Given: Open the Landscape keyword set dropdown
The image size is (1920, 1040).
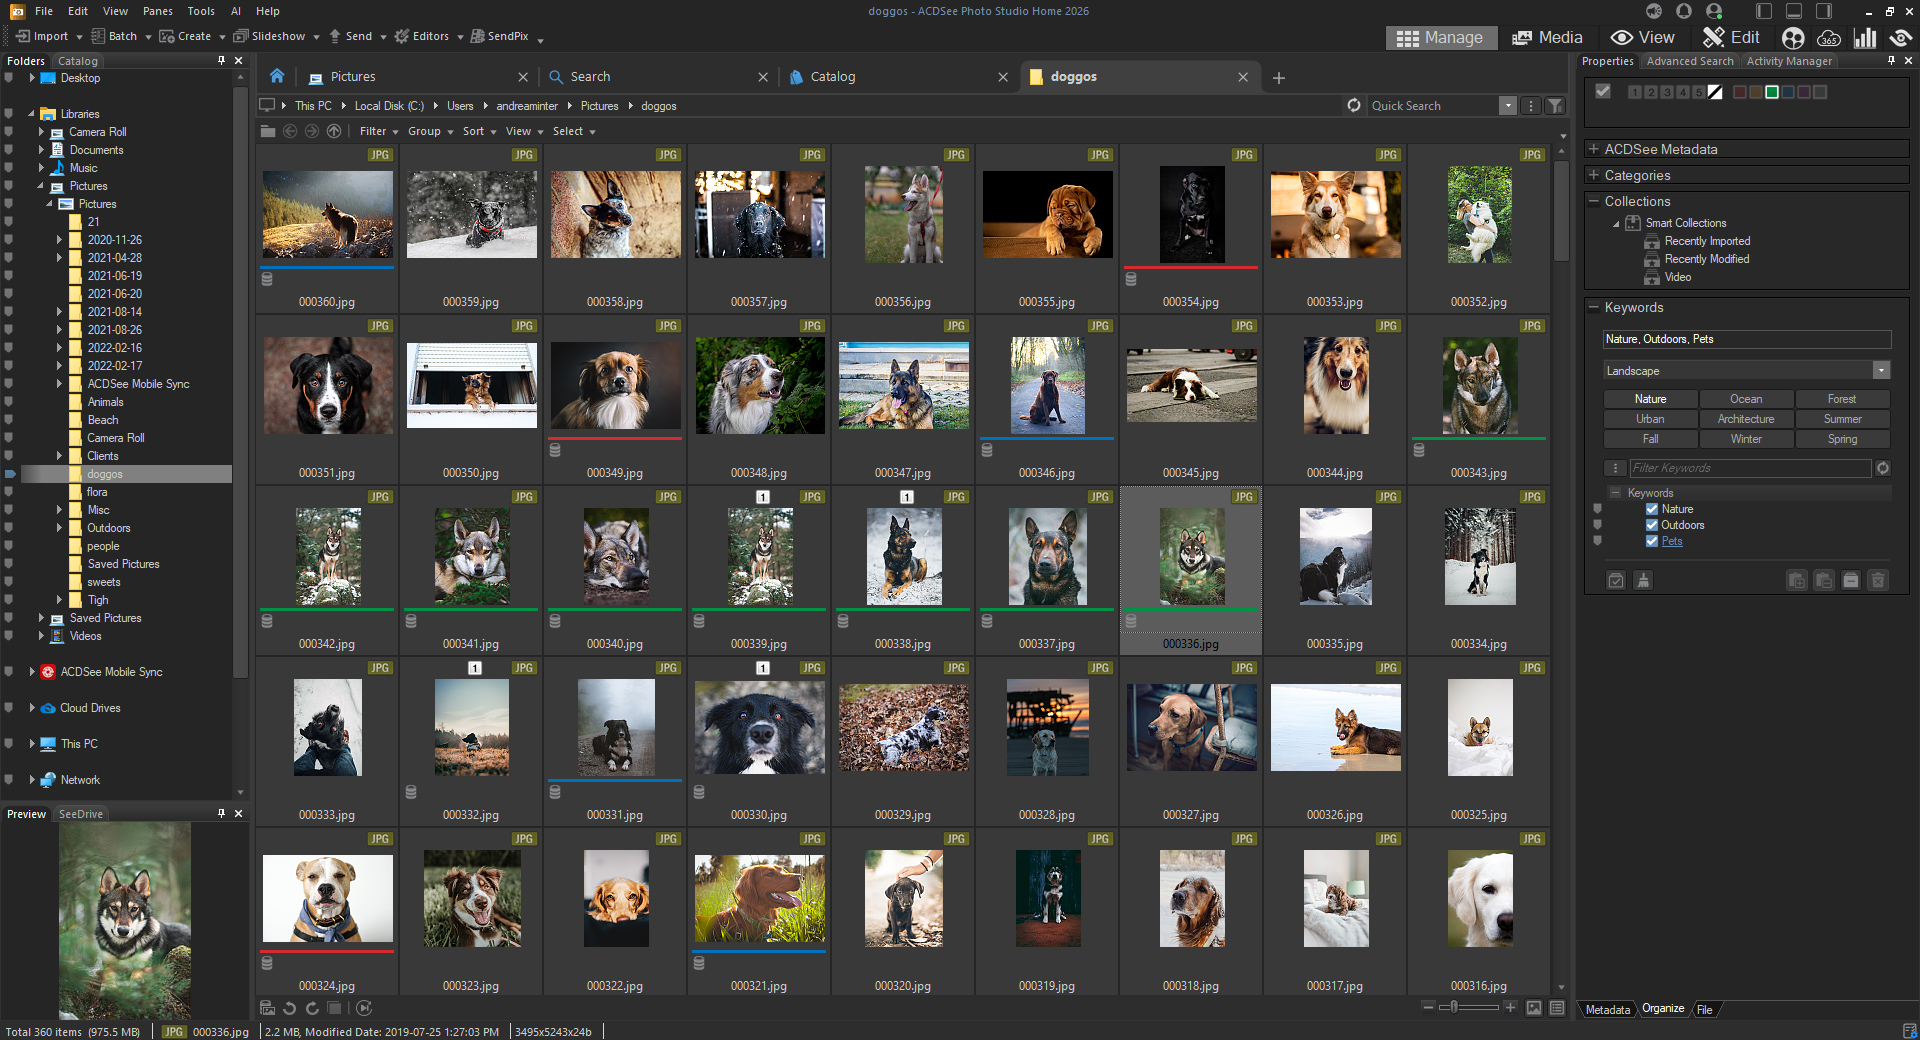Looking at the screenshot, I should [1881, 371].
